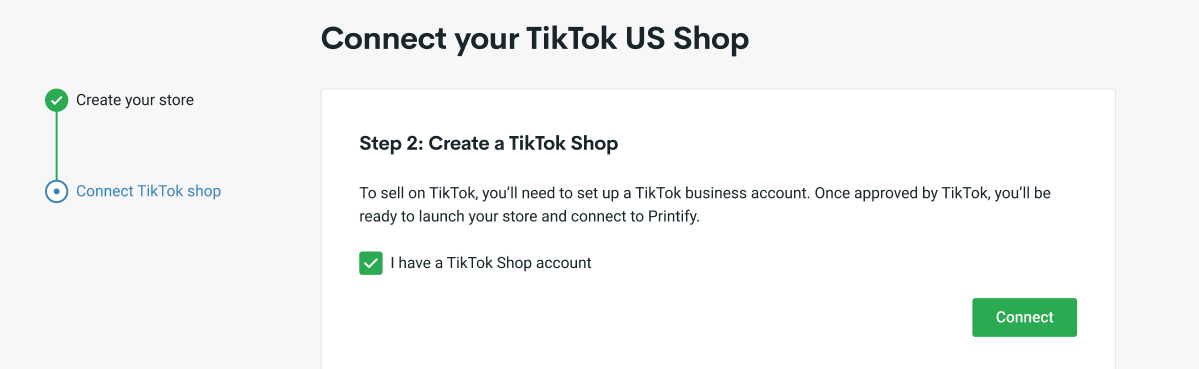Click the green progress line between steps

pos(57,146)
